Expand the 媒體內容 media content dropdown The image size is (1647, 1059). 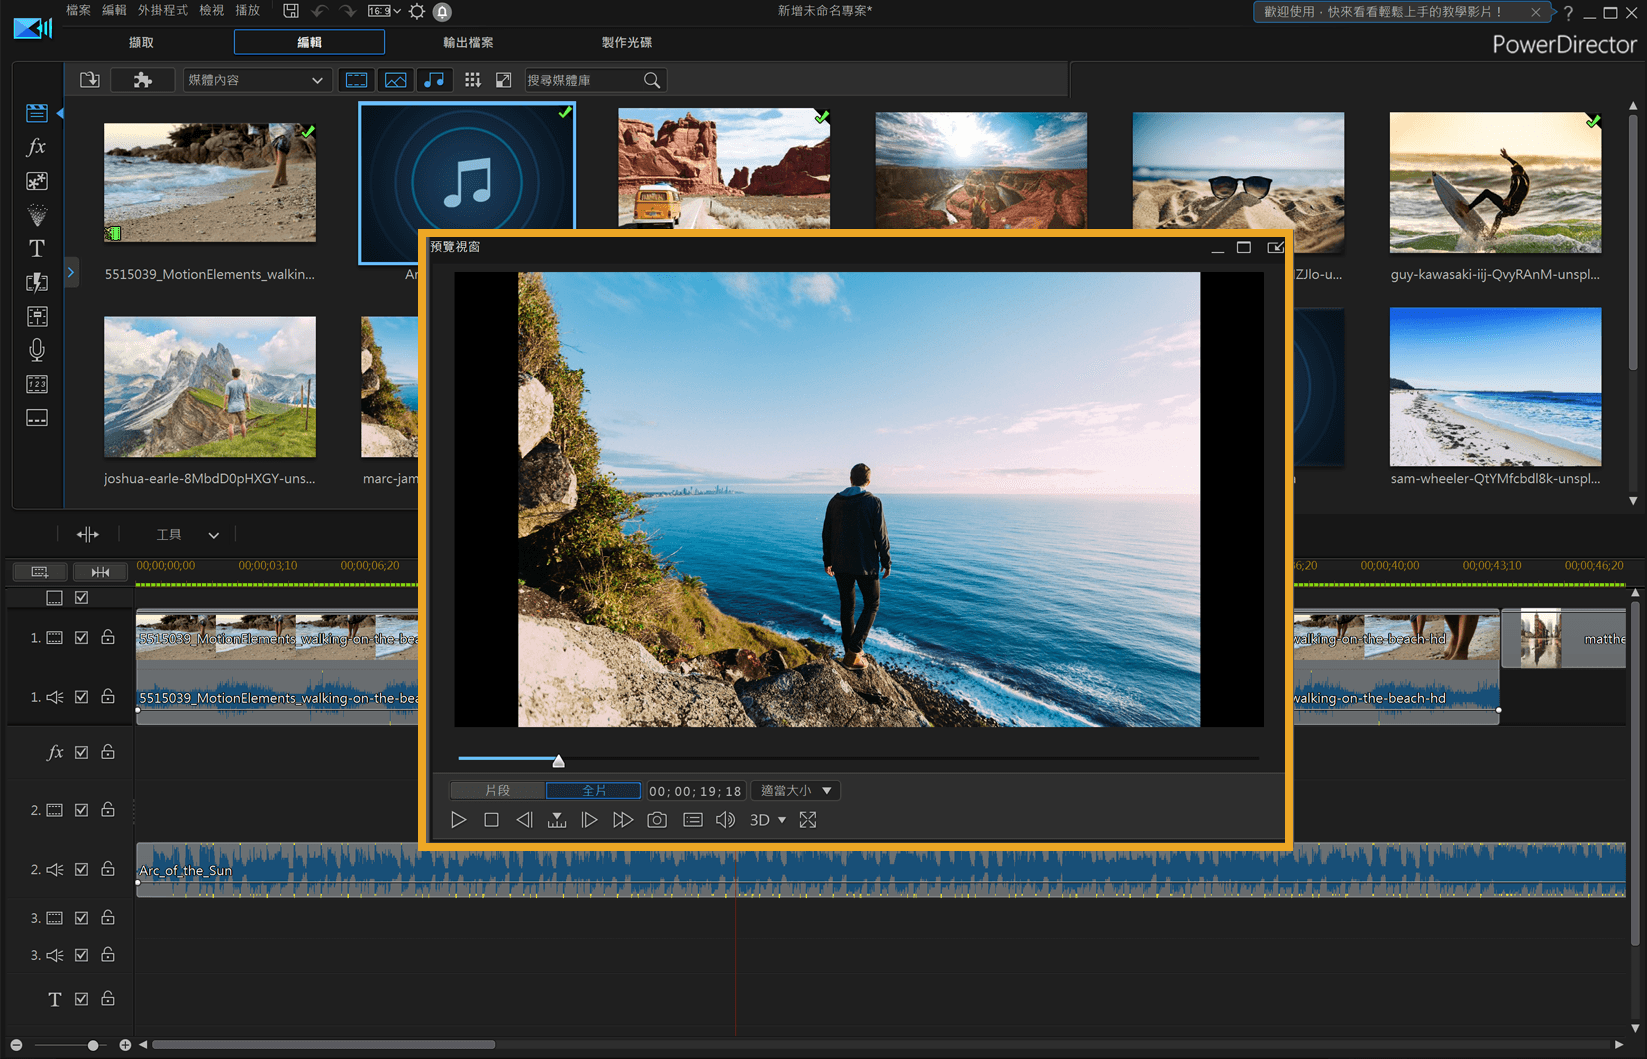pyautogui.click(x=255, y=80)
